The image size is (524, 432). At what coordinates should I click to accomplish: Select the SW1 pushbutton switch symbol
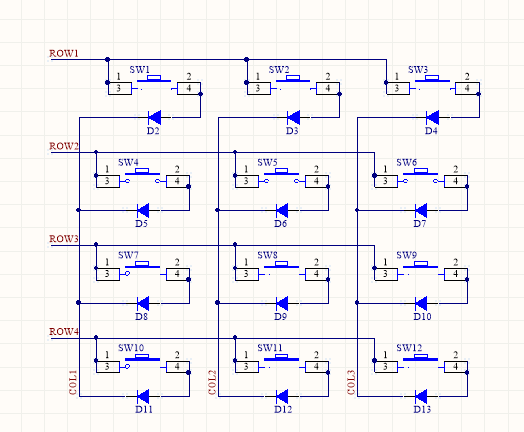154,85
